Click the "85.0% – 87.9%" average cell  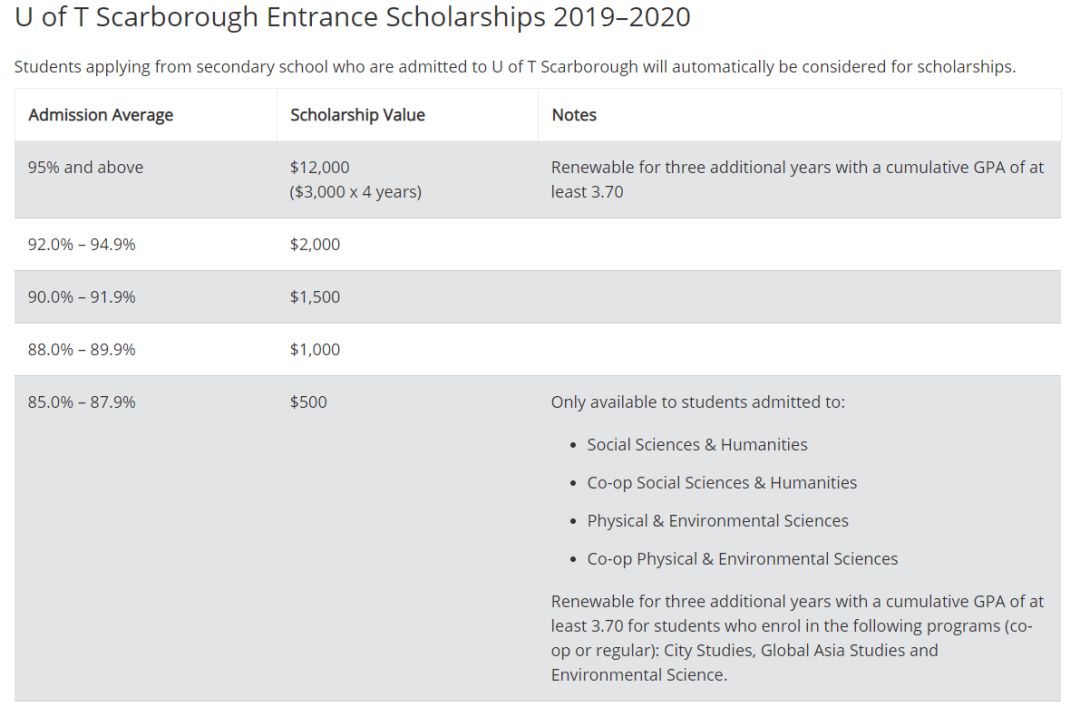pyautogui.click(x=81, y=402)
